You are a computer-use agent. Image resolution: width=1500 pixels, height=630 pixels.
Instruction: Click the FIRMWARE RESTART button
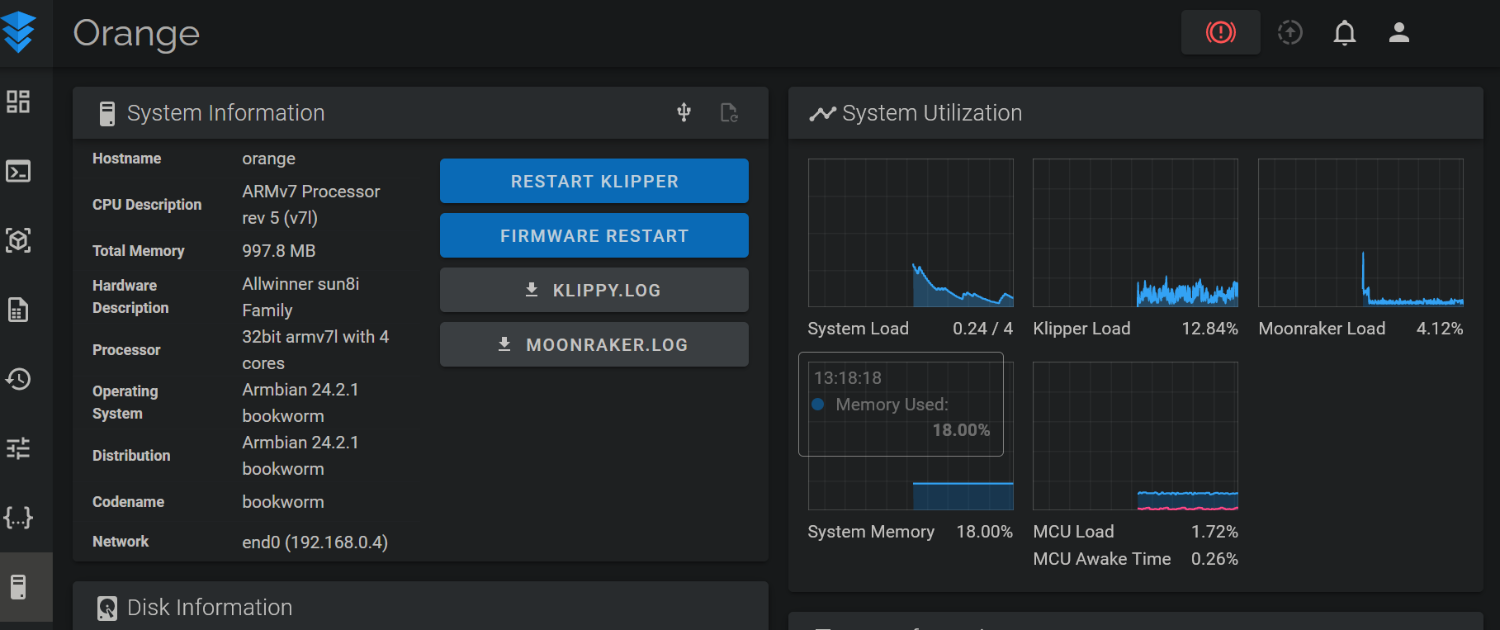594,236
